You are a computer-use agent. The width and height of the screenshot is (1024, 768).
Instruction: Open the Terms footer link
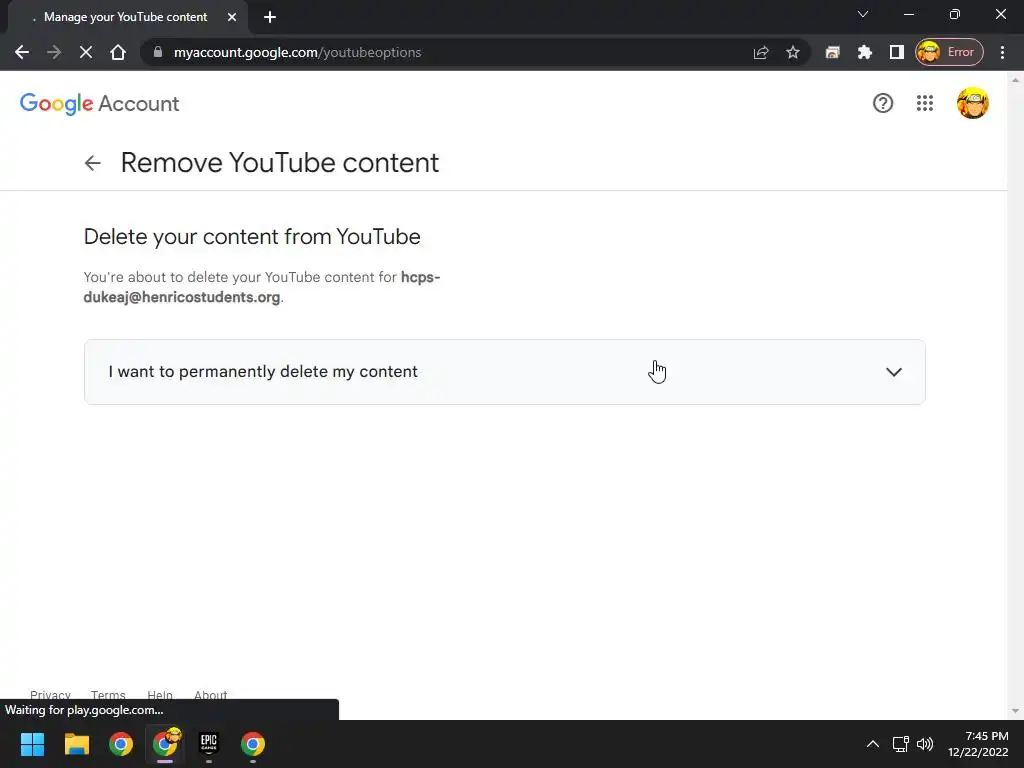(x=108, y=694)
